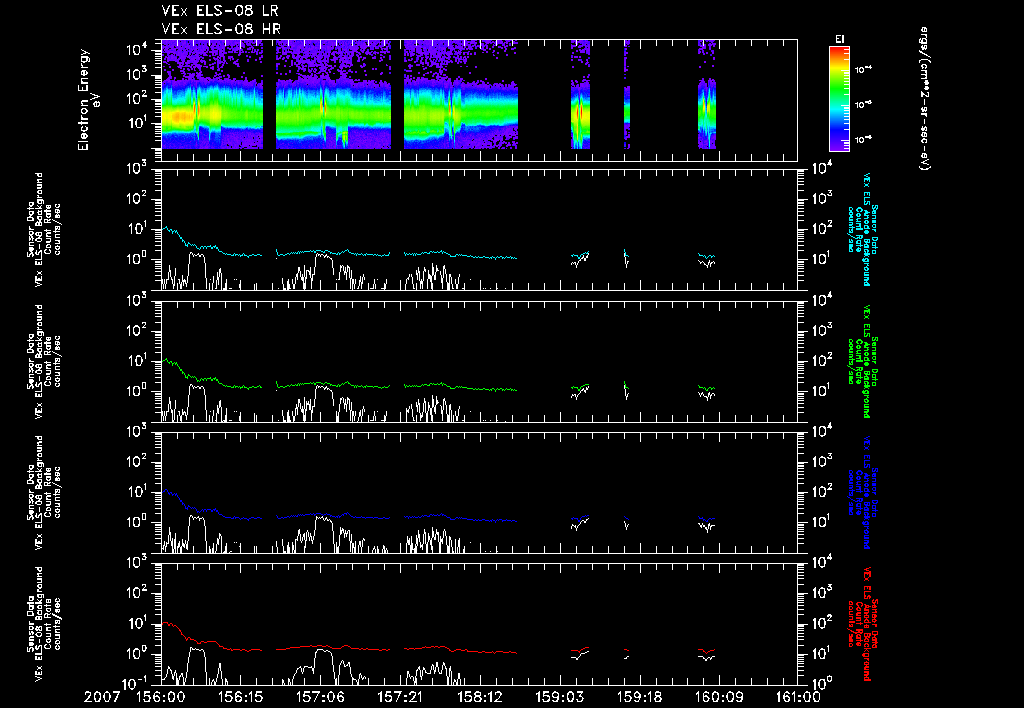This screenshot has height=708, width=1024.
Task: Click the '2007' year label
Action: point(102,697)
